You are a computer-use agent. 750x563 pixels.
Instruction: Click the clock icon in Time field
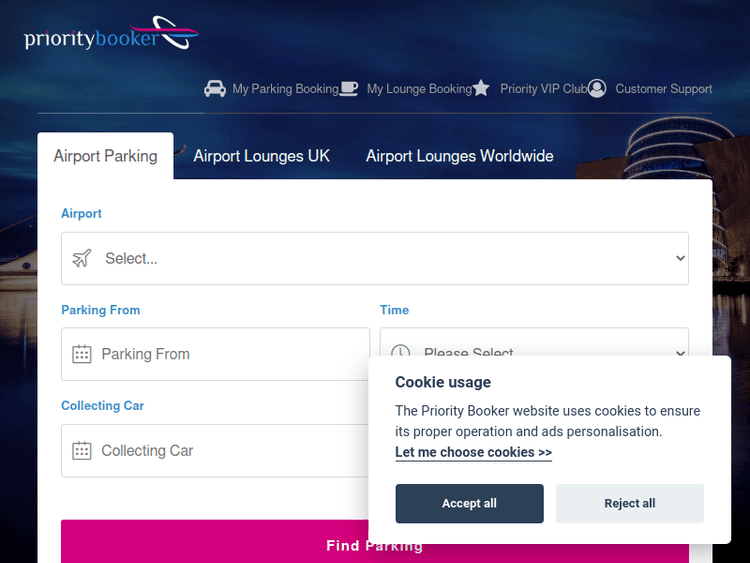click(x=400, y=350)
